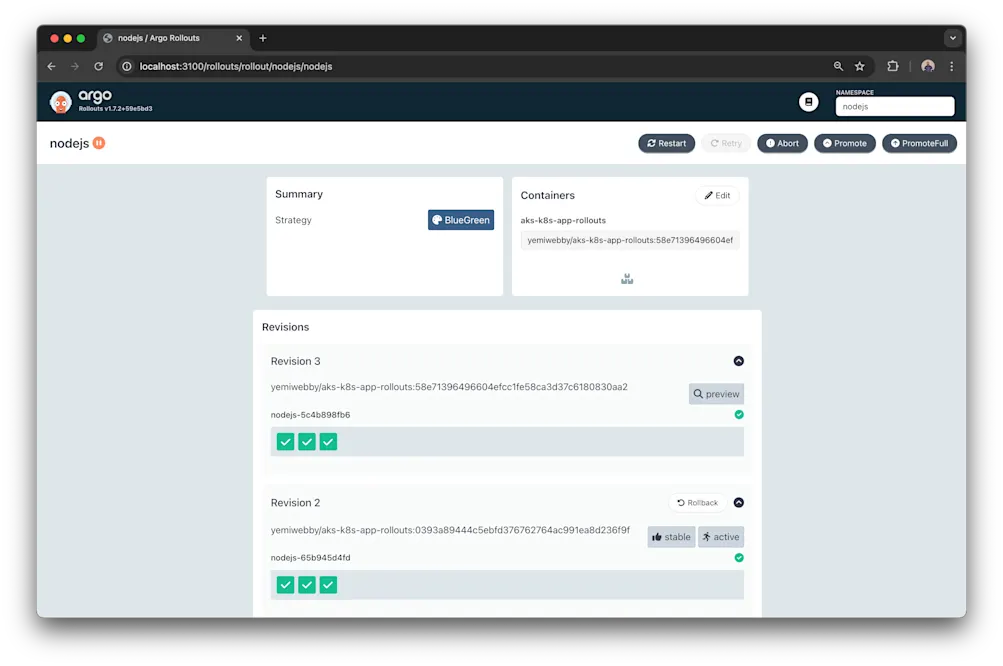Open a new browser tab with plus
This screenshot has height=666, width=1003.
point(263,38)
